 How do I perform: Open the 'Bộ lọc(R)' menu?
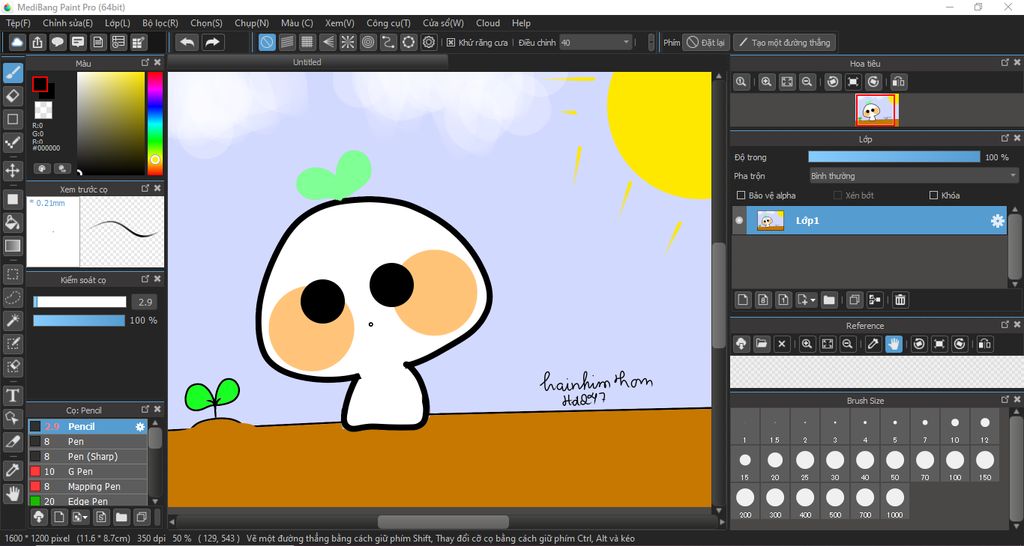tap(160, 23)
